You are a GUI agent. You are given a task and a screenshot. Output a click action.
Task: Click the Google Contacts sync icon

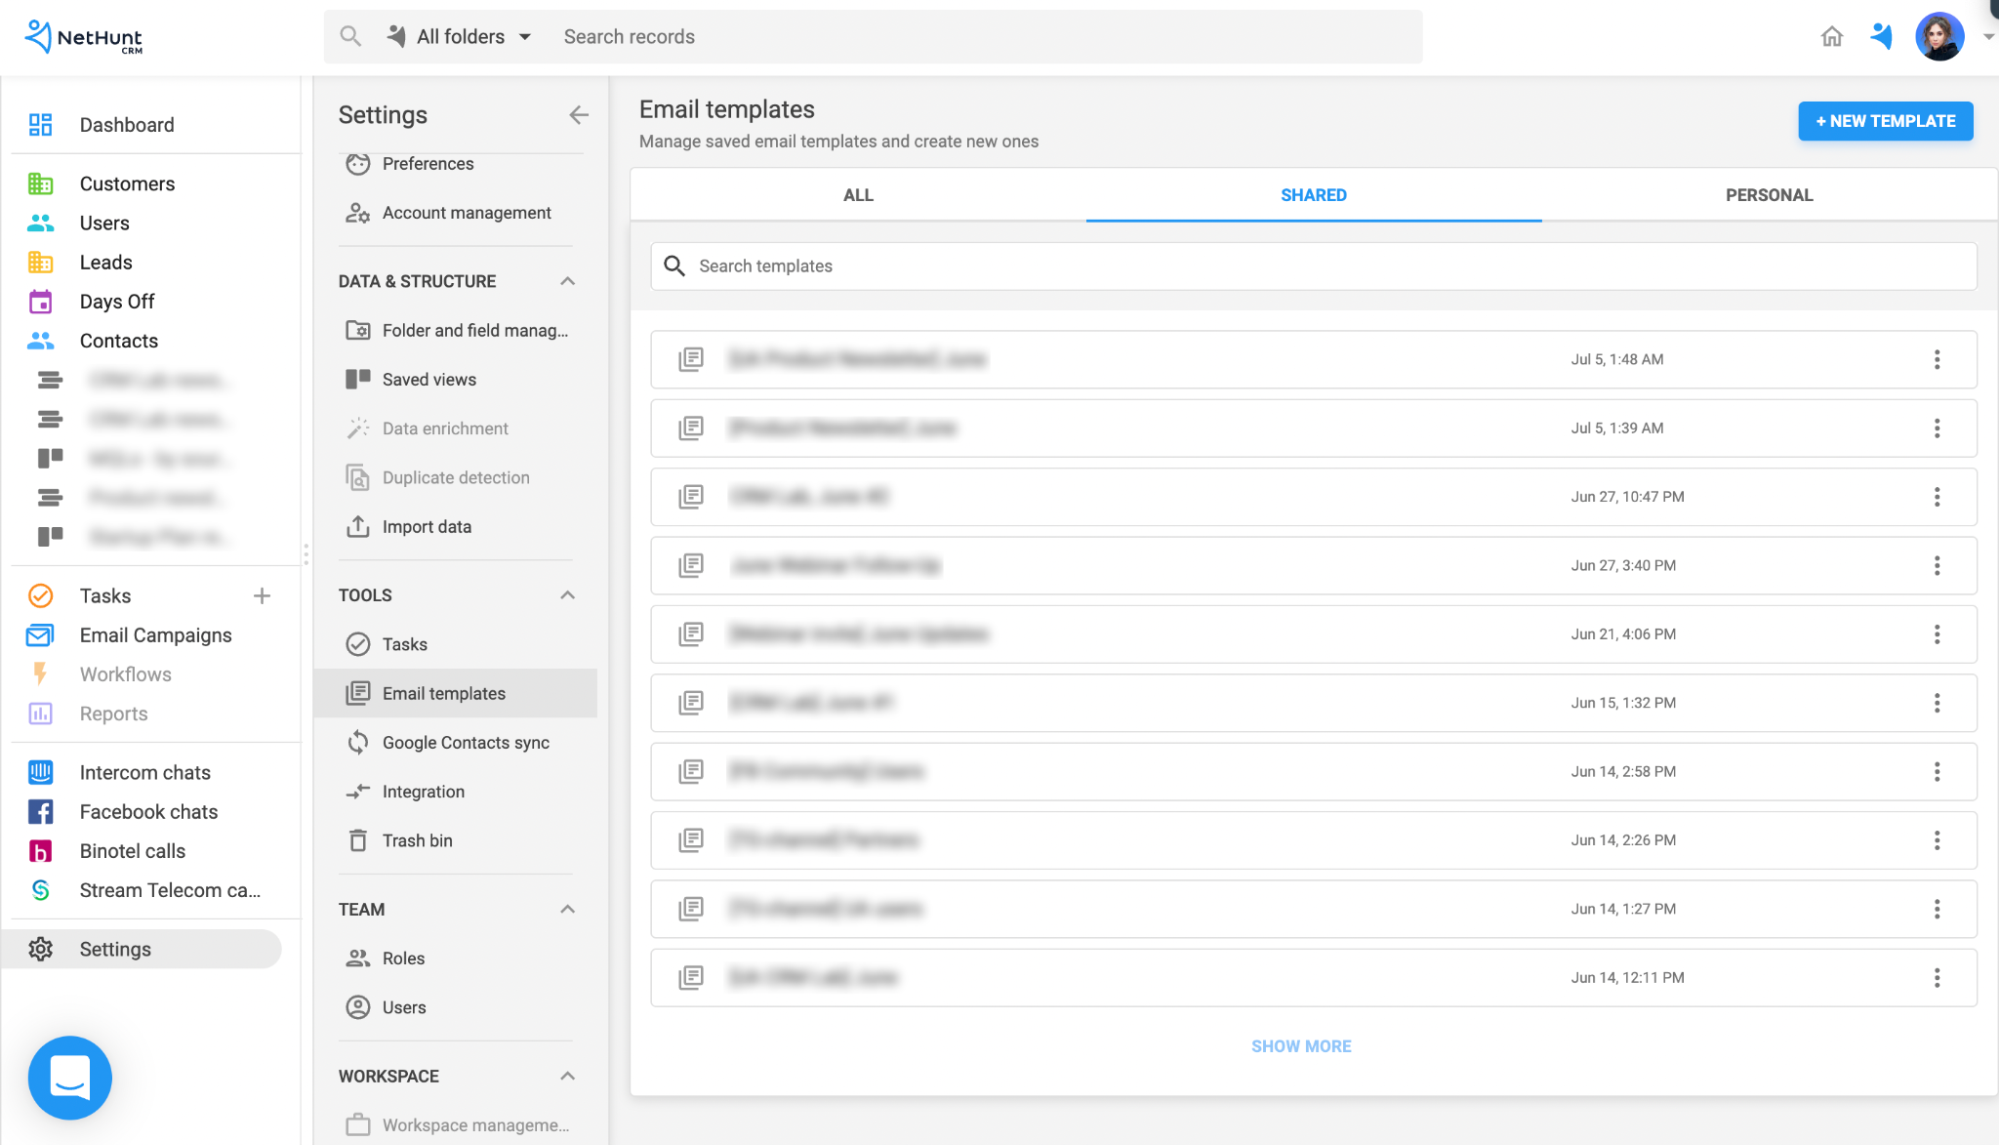(x=357, y=741)
